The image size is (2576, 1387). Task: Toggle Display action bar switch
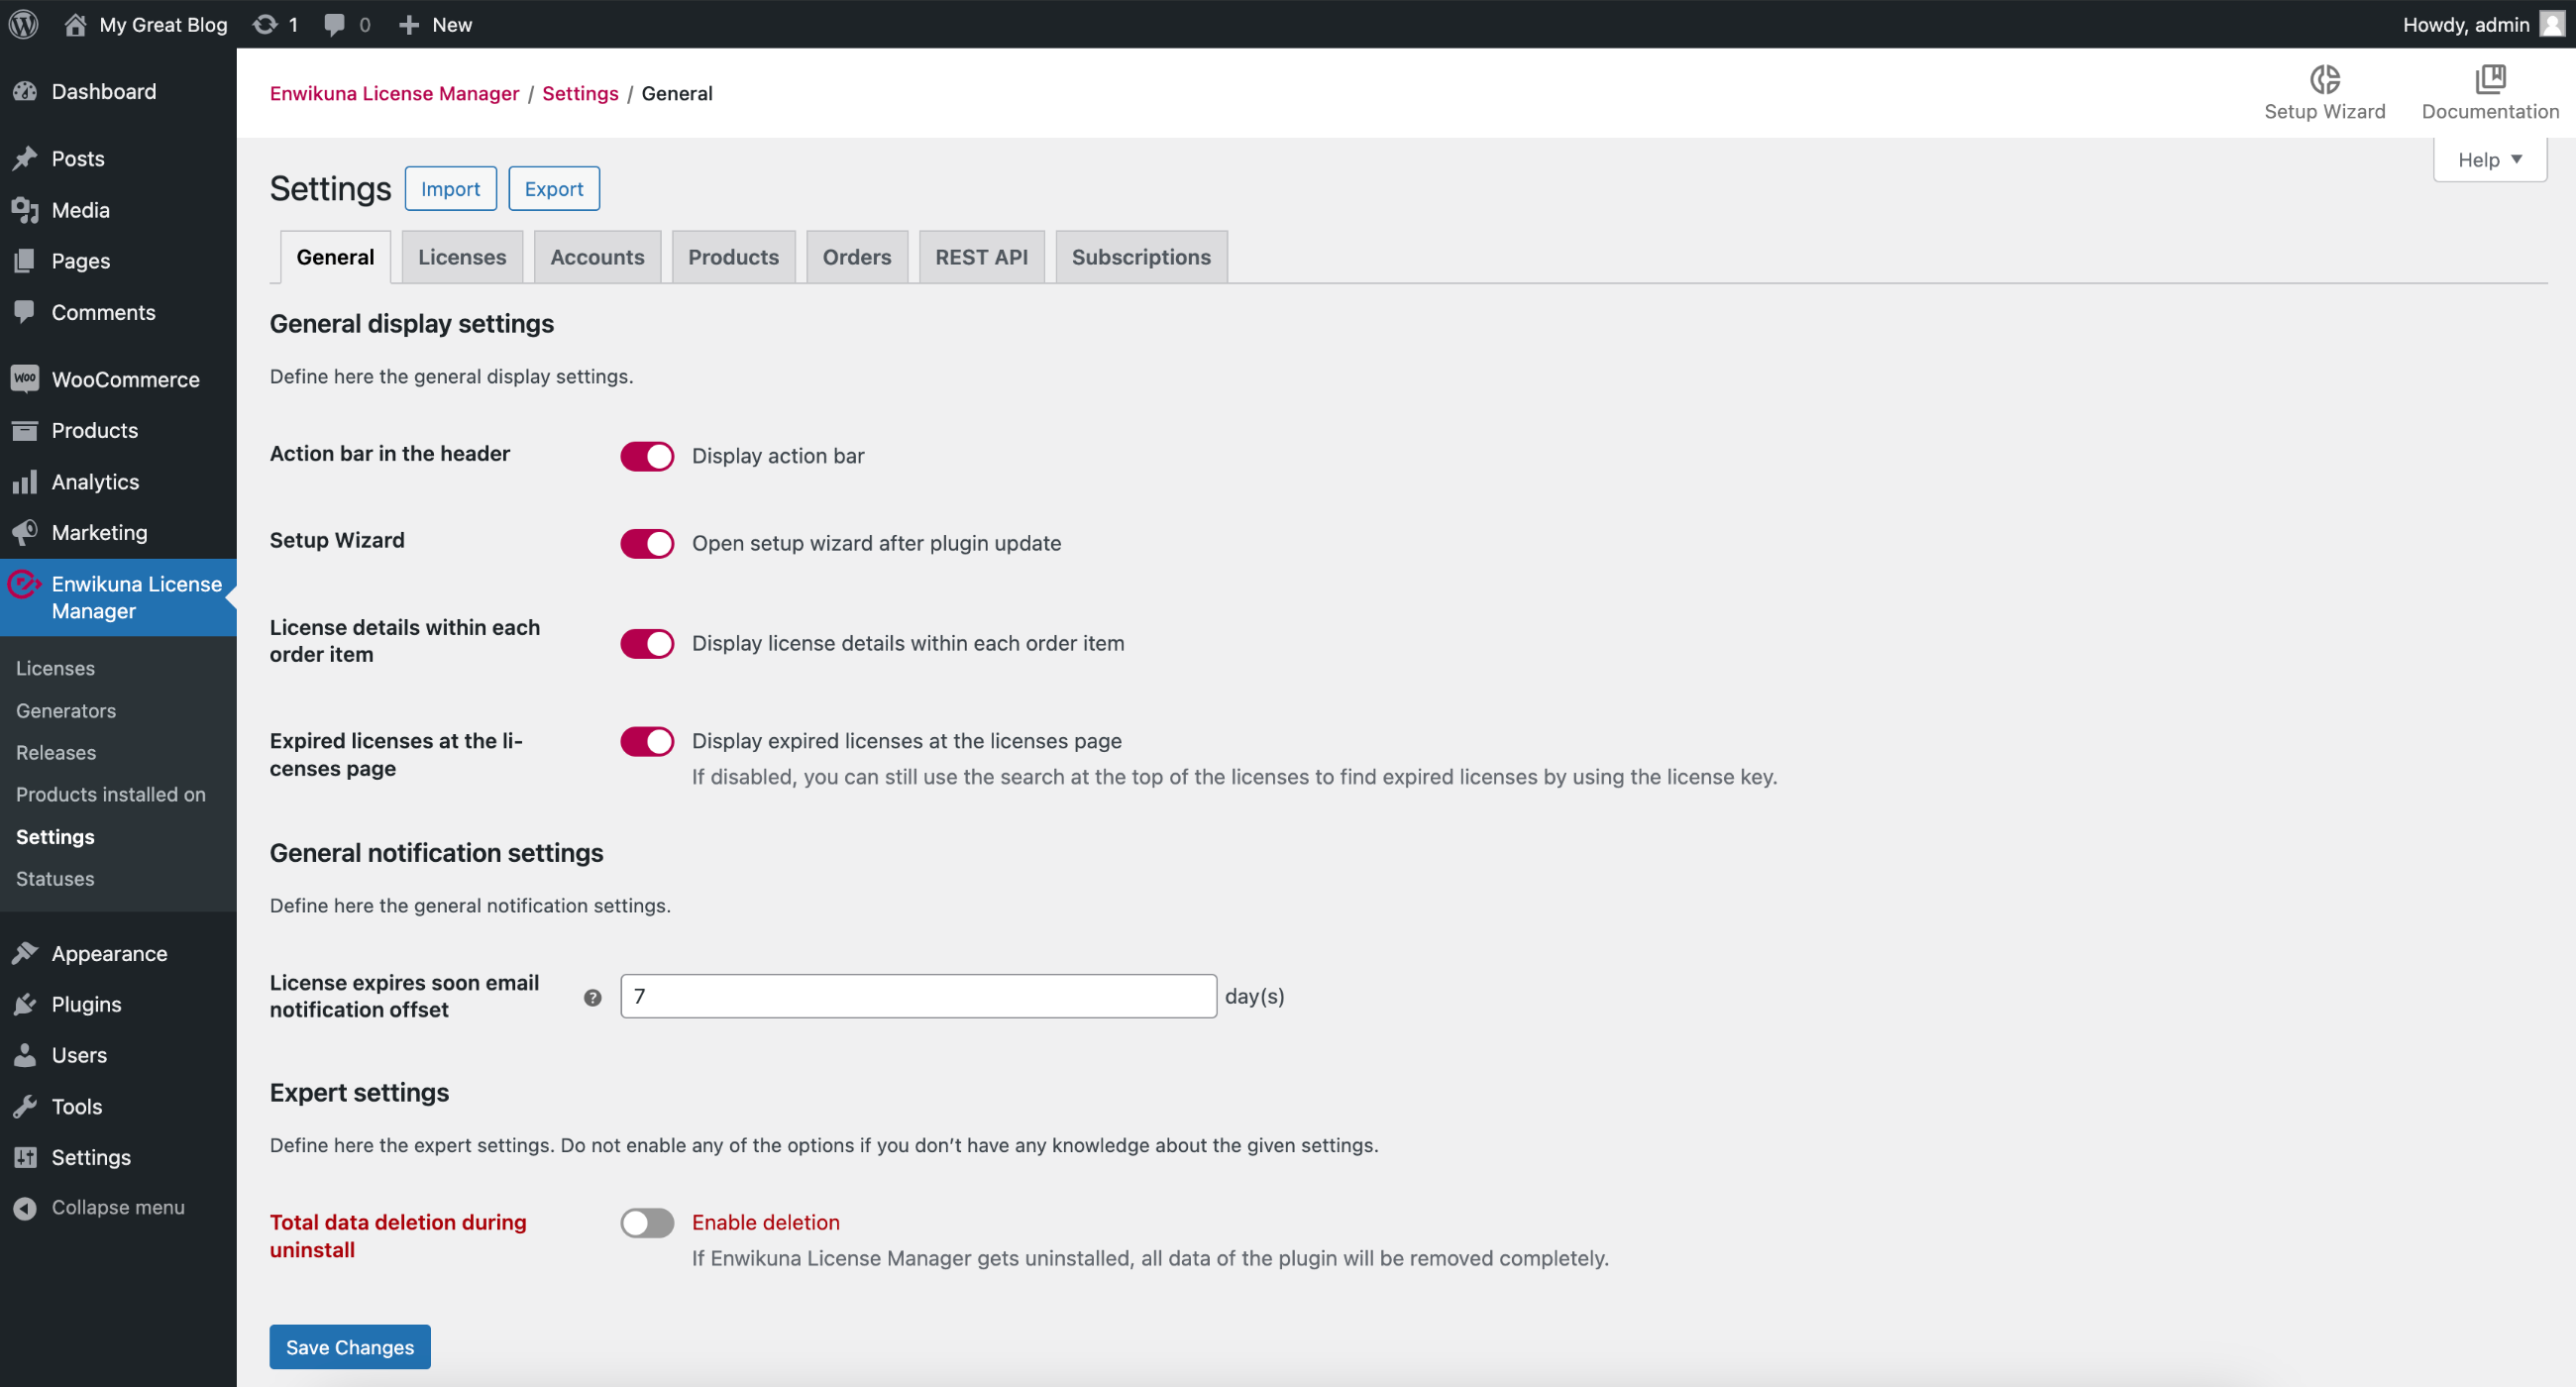click(647, 456)
